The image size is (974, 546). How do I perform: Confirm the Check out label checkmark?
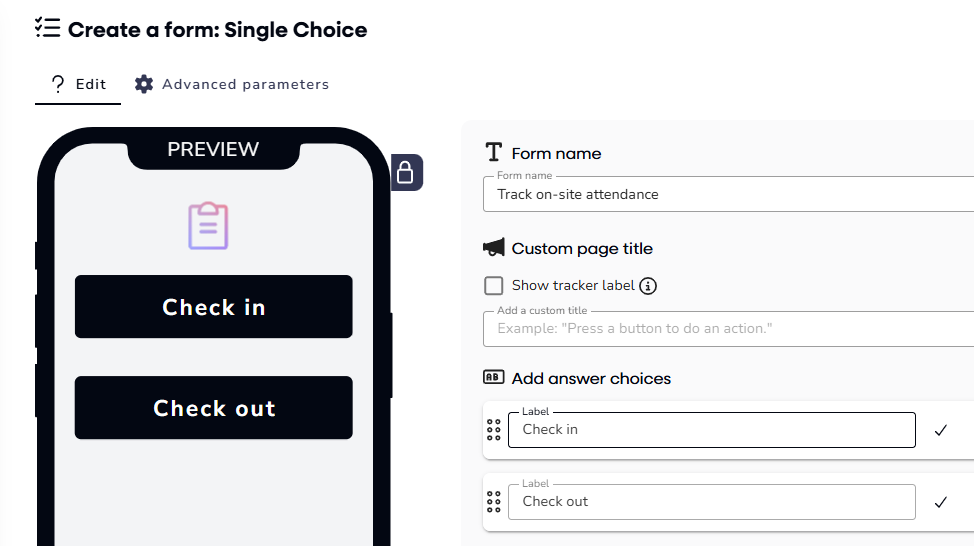click(940, 502)
